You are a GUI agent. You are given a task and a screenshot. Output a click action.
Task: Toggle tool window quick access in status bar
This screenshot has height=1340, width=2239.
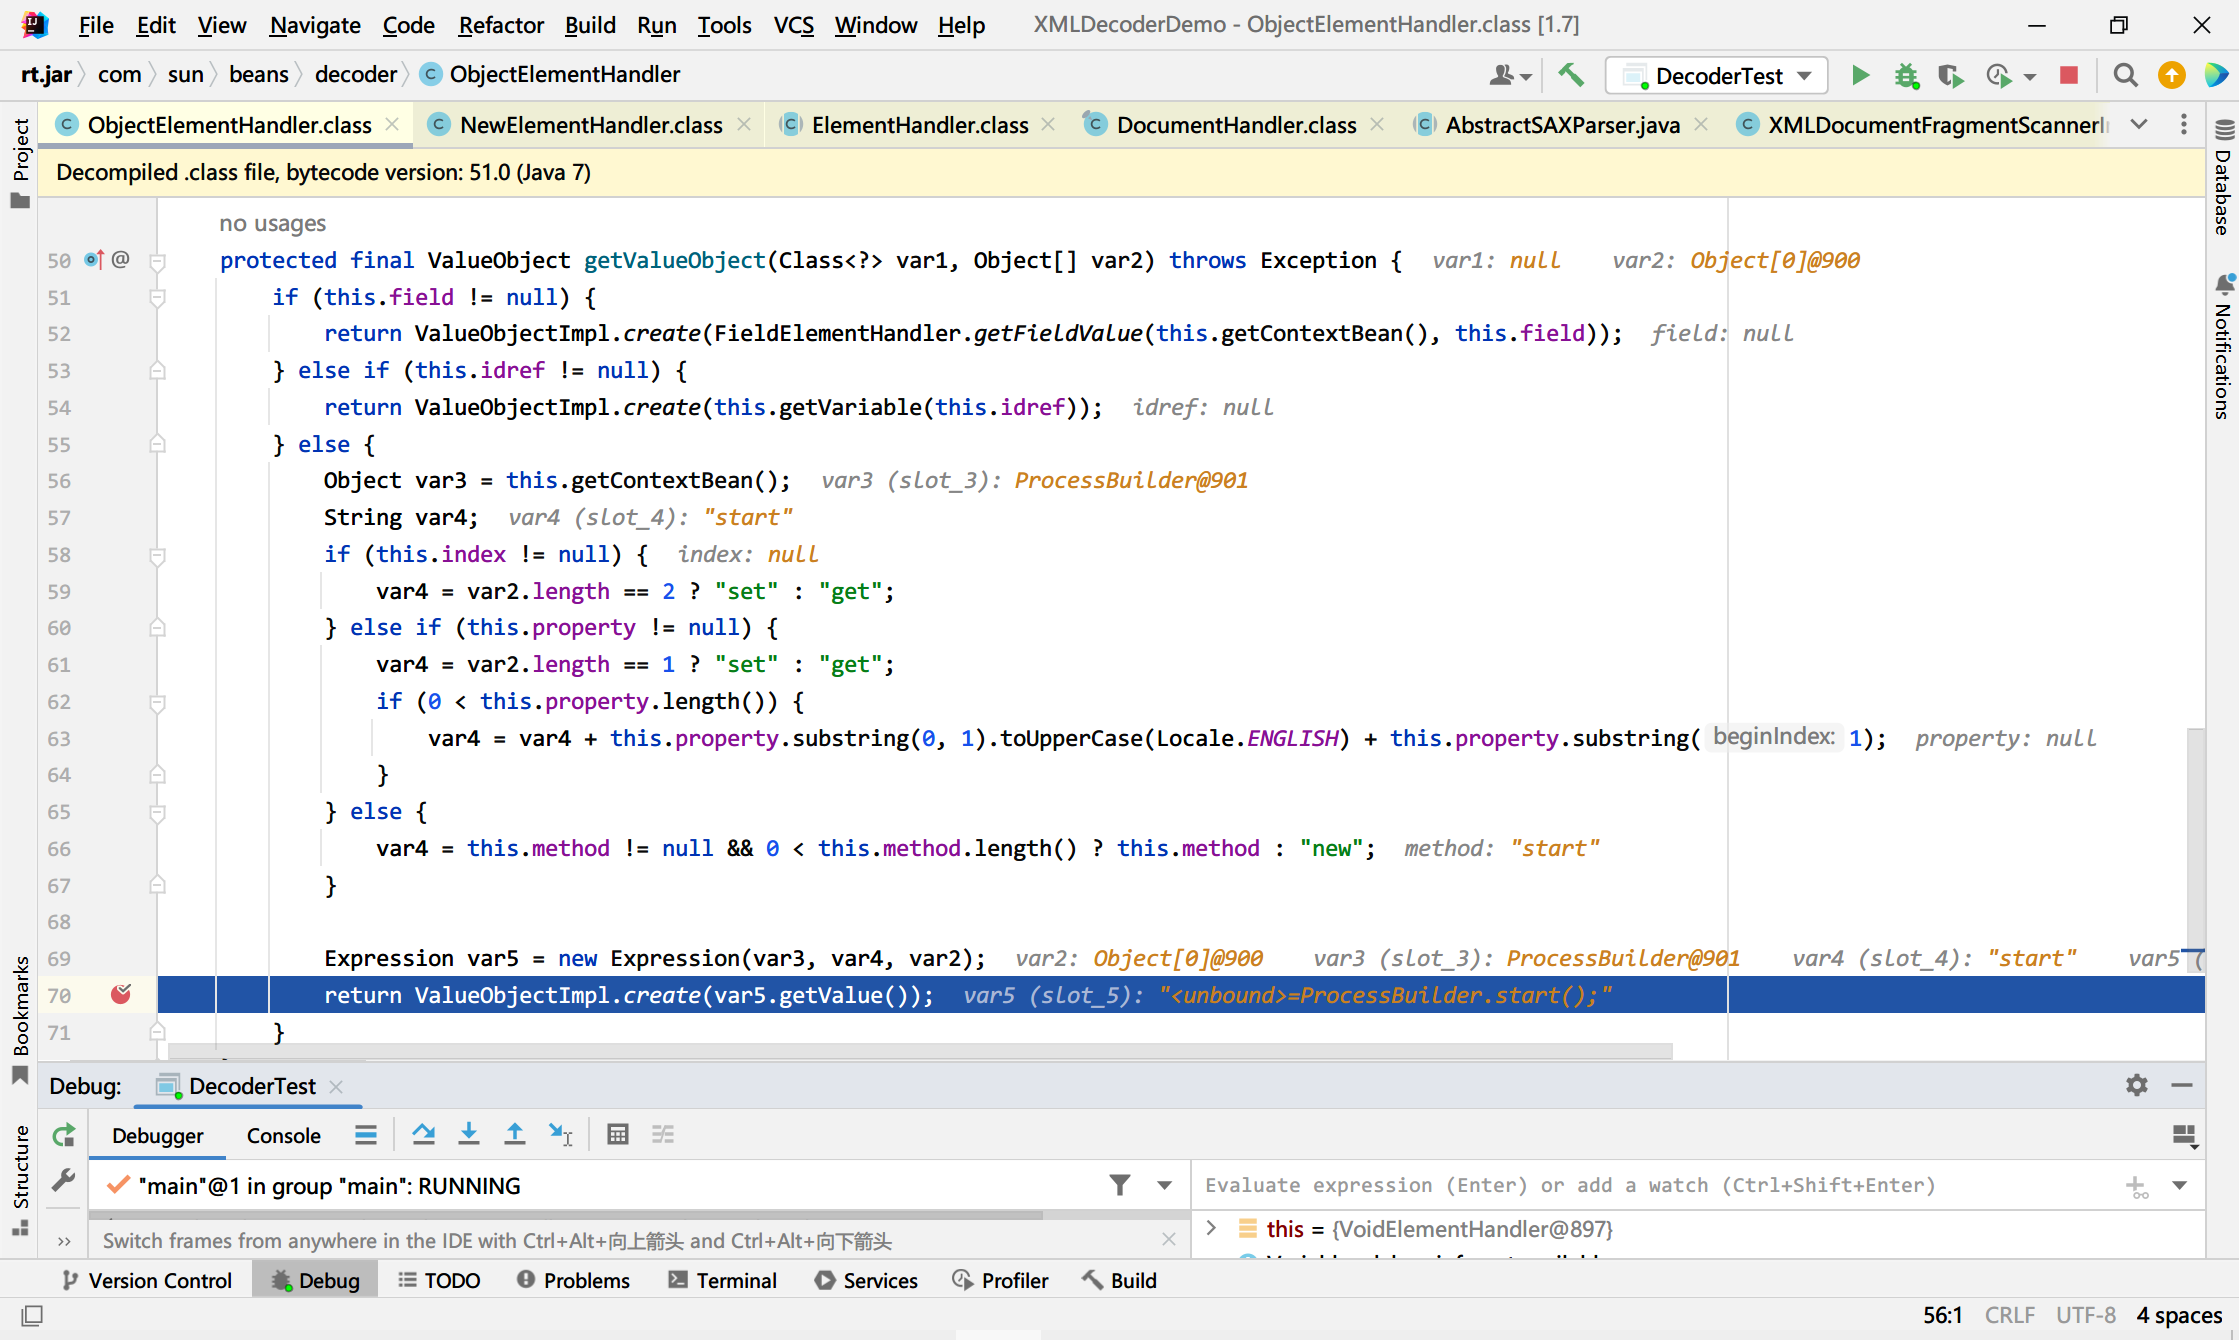point(32,1316)
